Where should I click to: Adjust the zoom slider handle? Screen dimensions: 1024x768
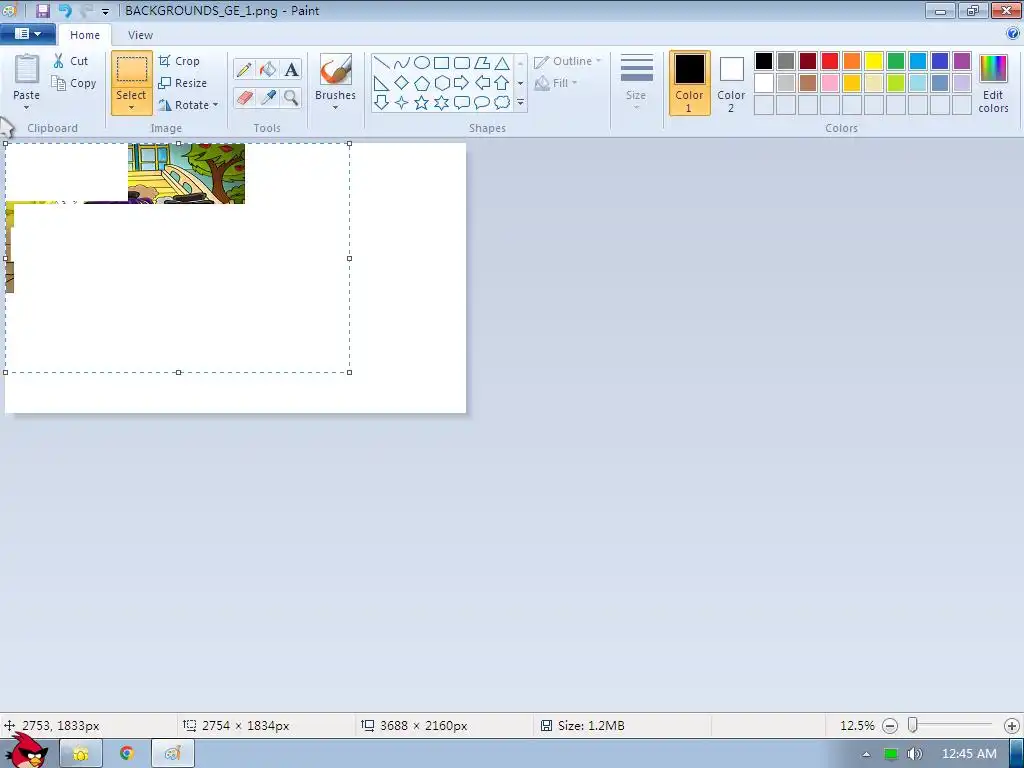click(913, 725)
